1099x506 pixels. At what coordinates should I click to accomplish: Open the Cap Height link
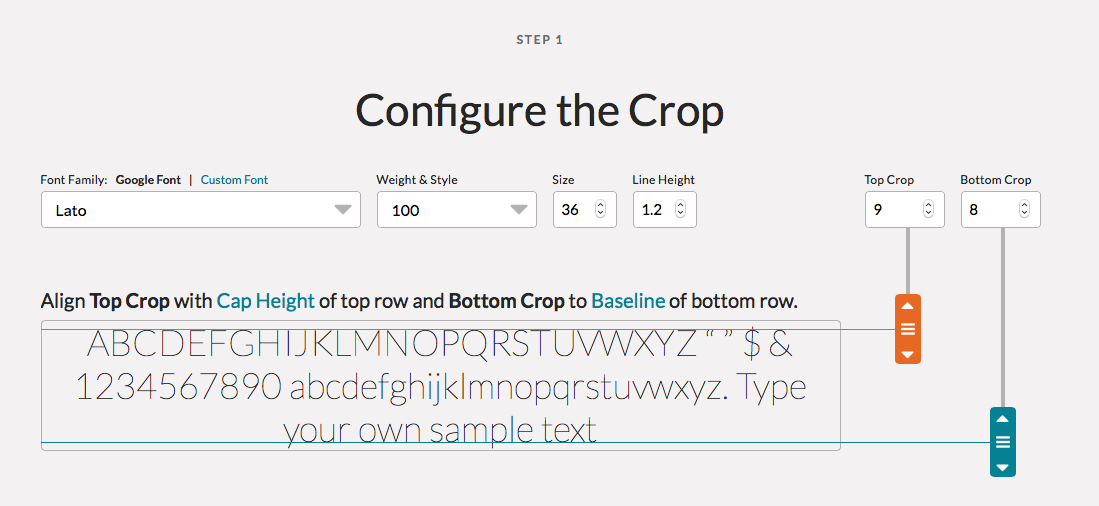[266, 301]
